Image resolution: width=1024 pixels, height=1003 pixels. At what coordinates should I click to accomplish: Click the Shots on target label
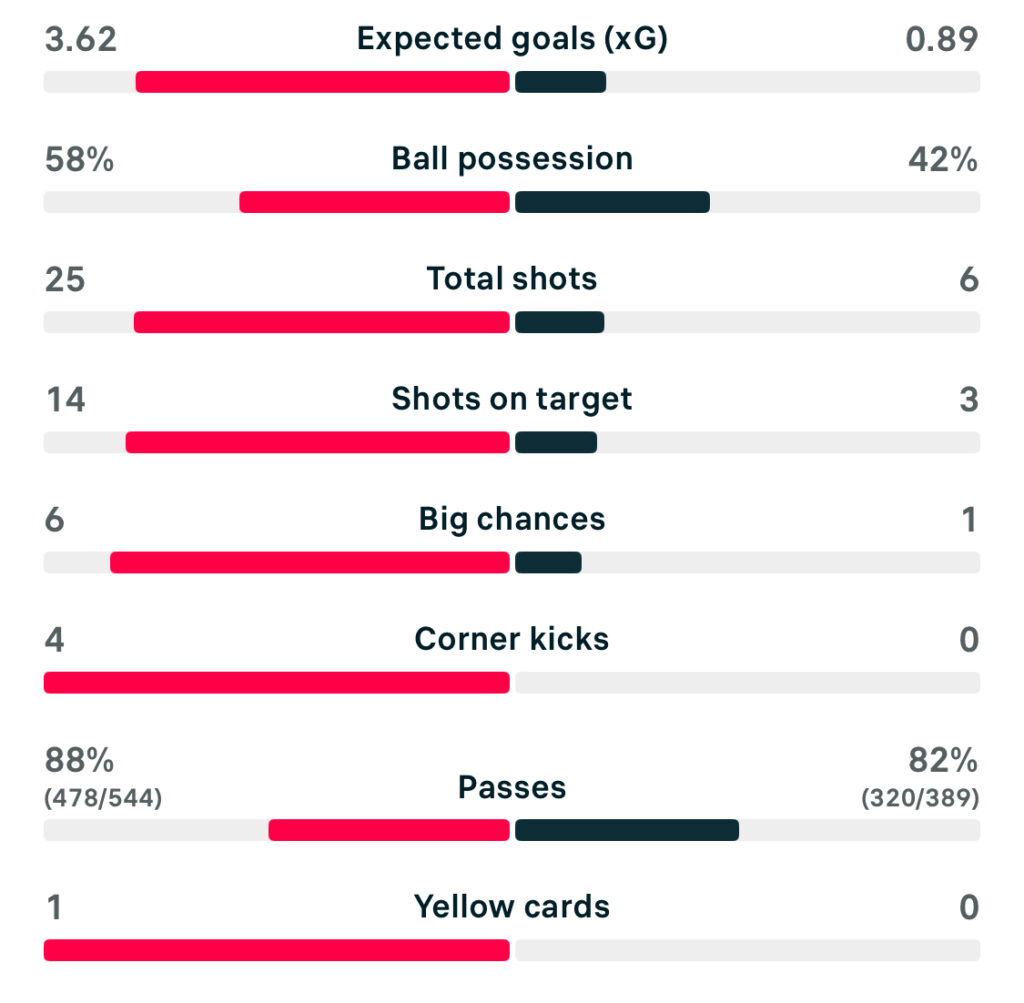pyautogui.click(x=512, y=399)
